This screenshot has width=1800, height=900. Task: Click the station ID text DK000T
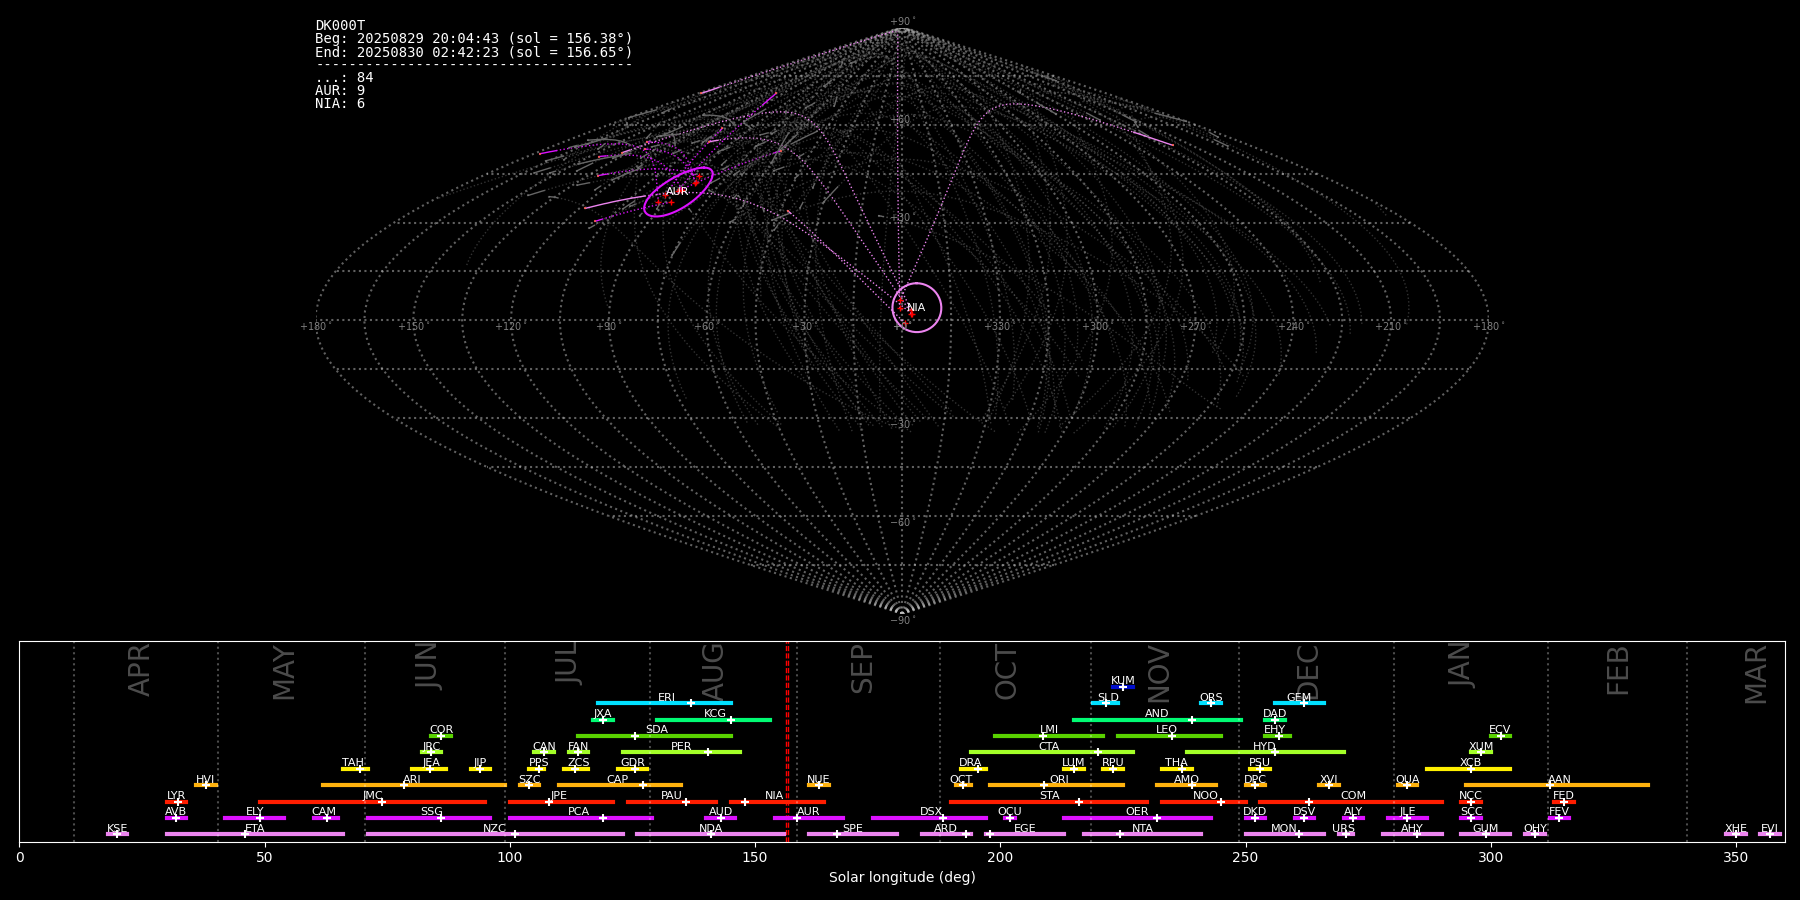[340, 26]
